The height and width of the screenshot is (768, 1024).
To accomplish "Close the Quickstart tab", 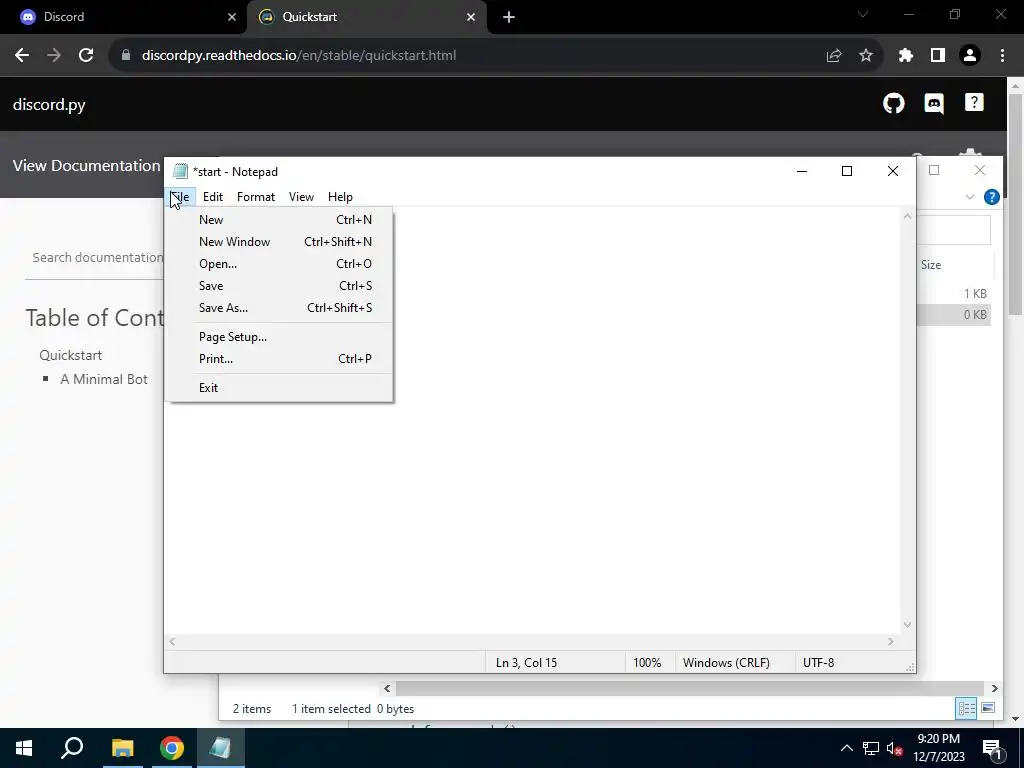I will coord(471,17).
